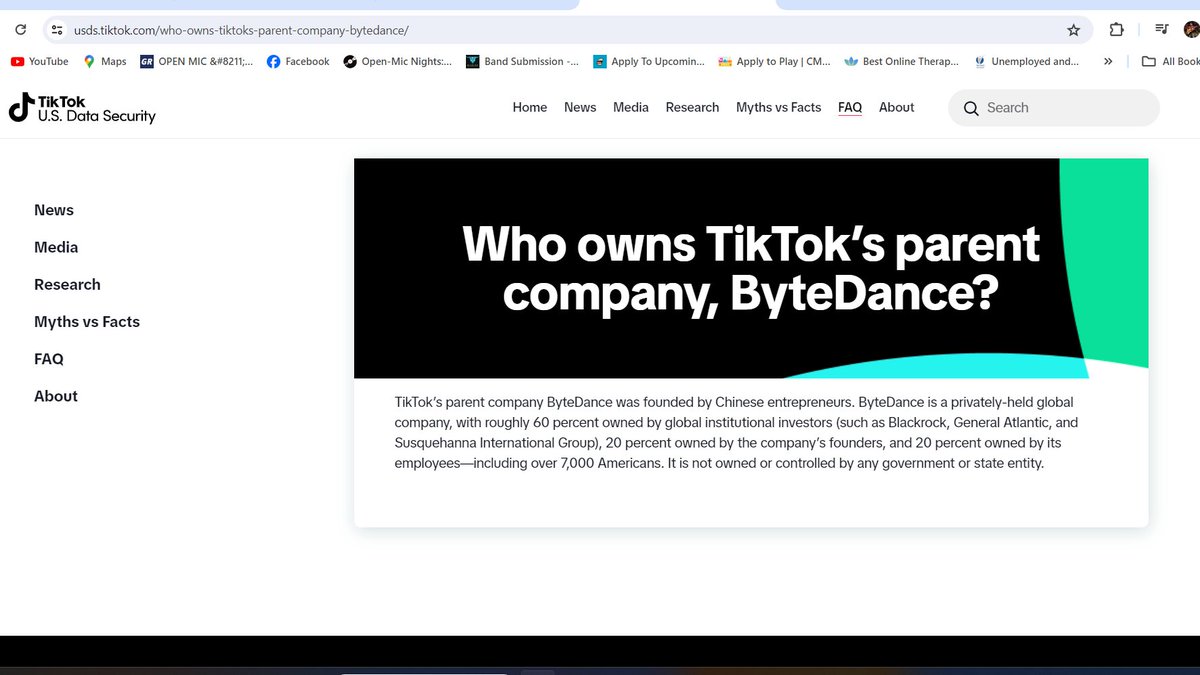Go to News in the left sidebar

pos(54,210)
